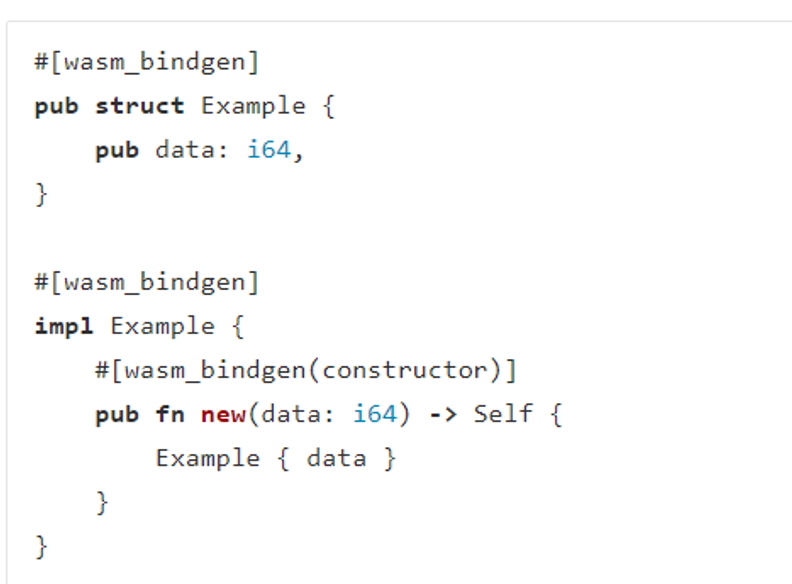Click the word 'constructor' inside the attribute
Screen dimensions: 792x584
tap(405, 371)
